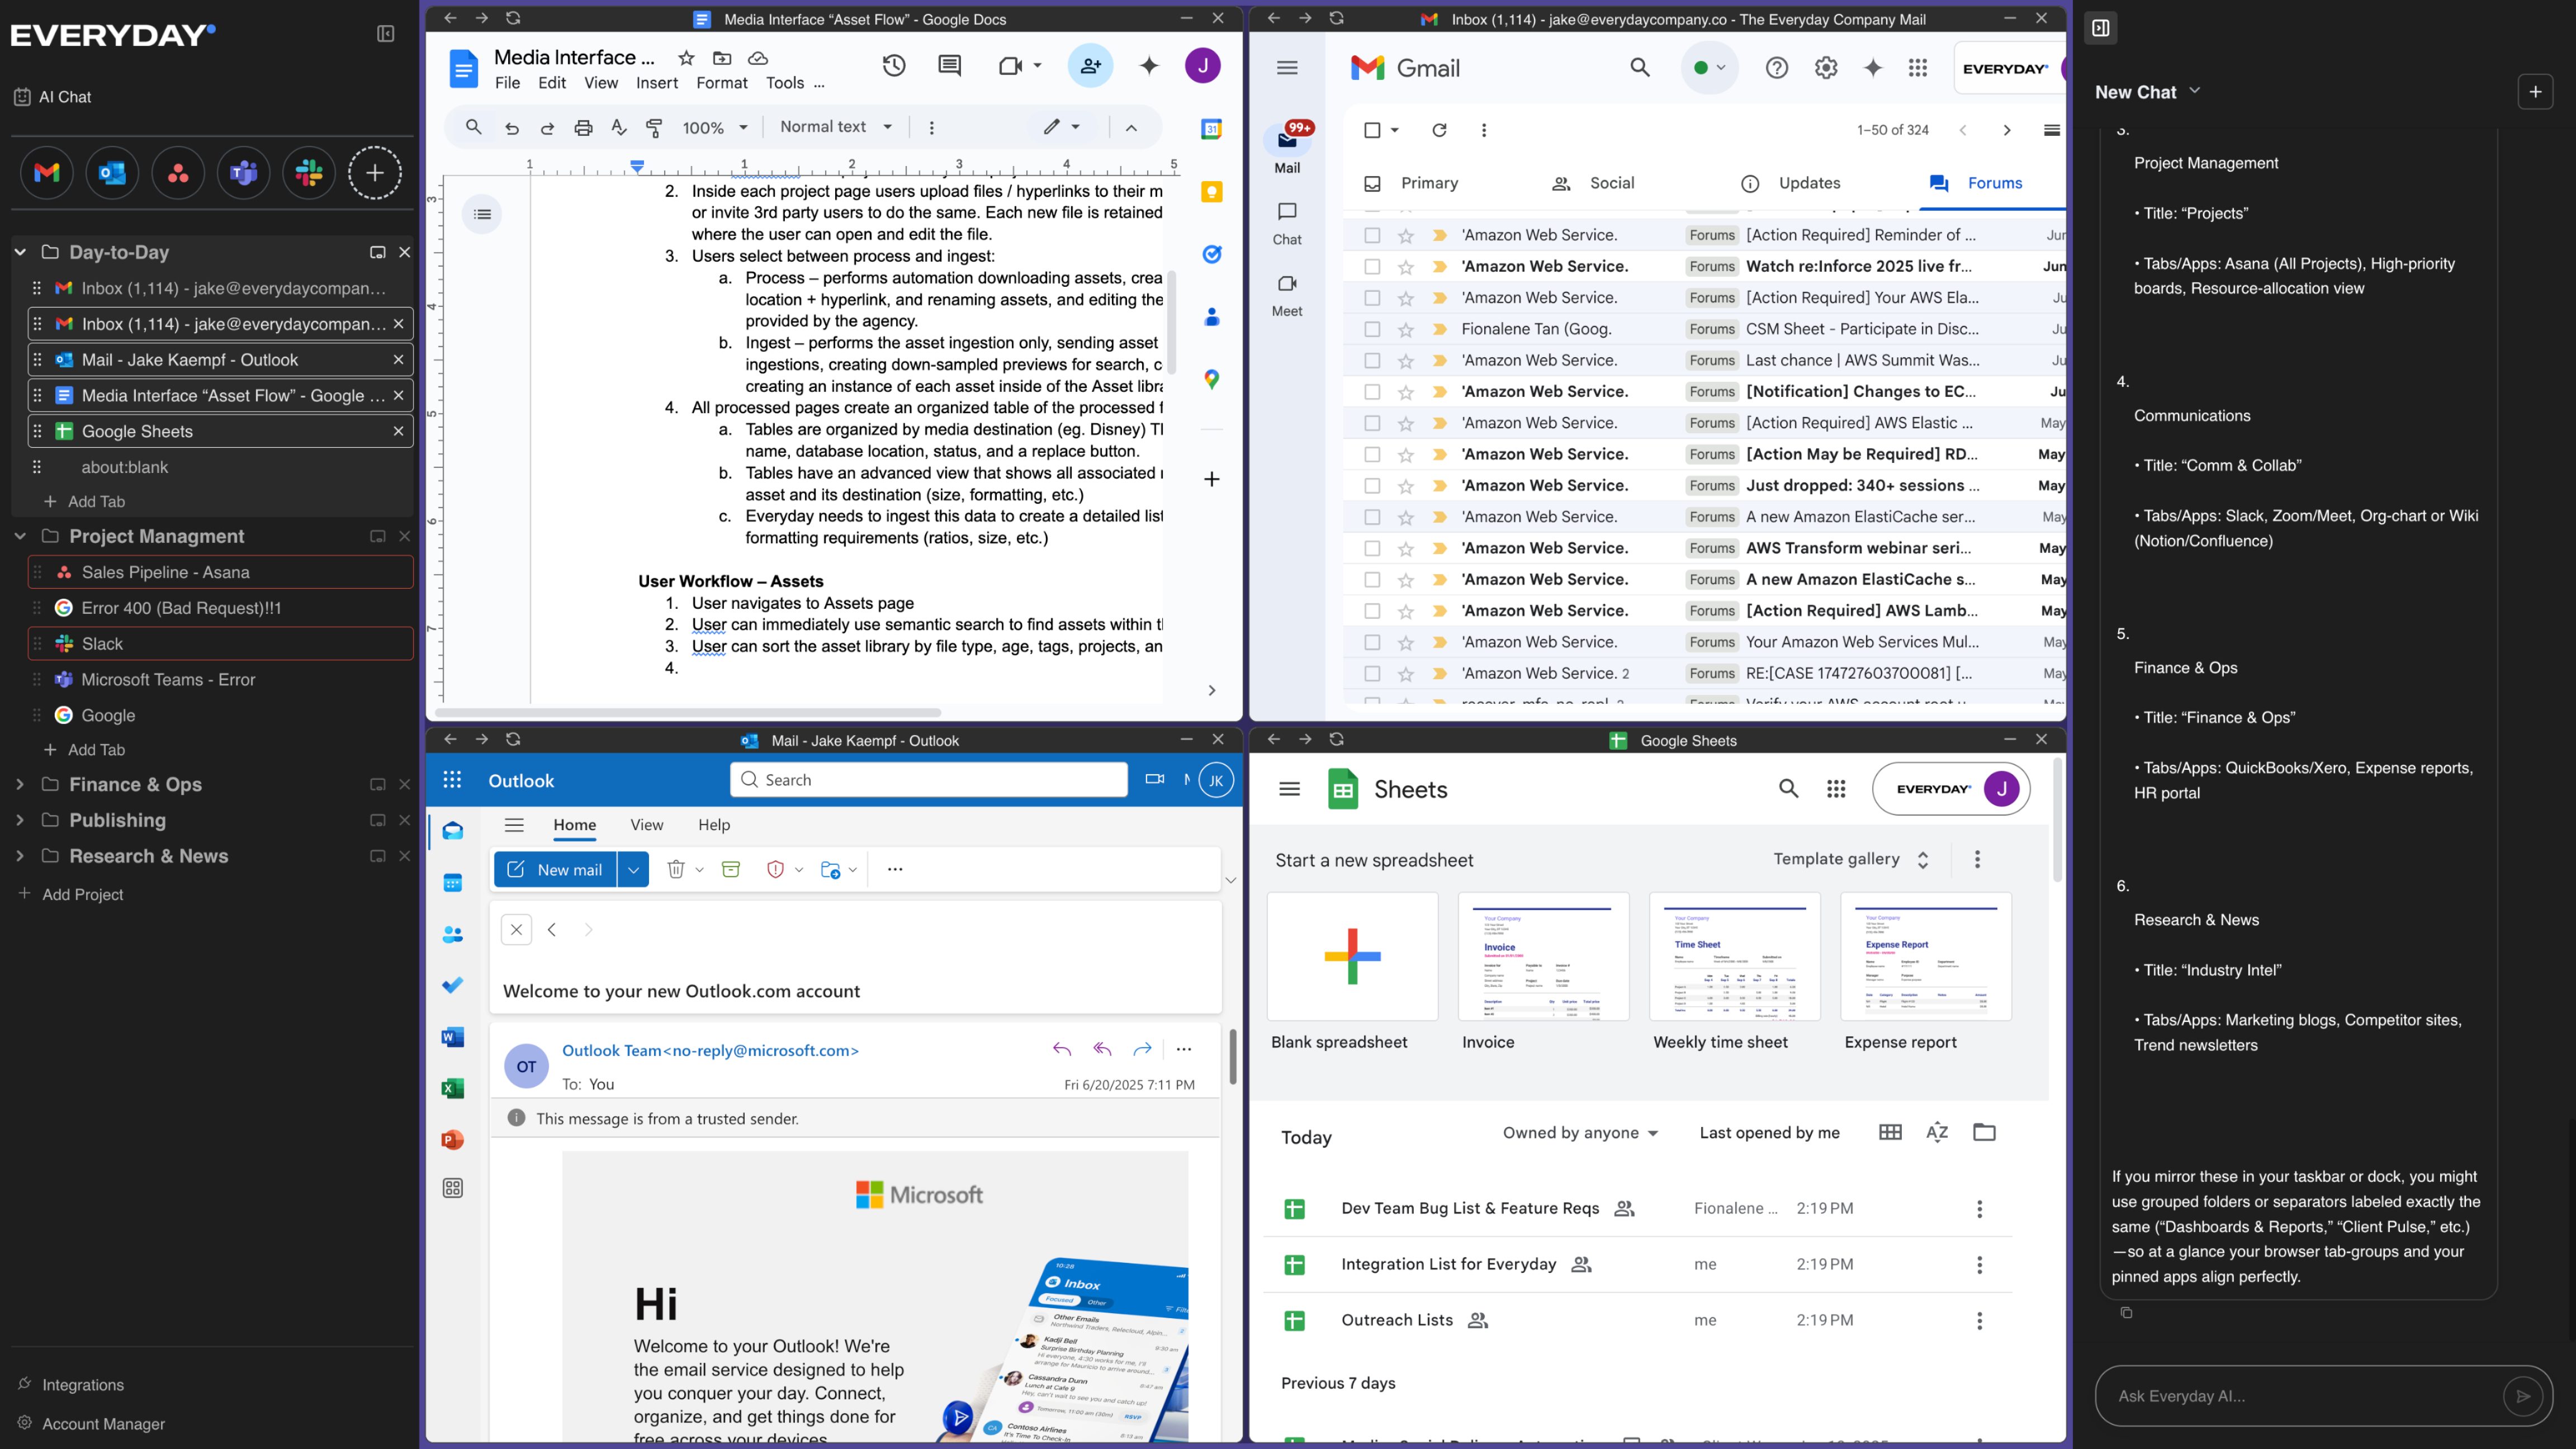The image size is (2576, 1449).
Task: Star the 'RE:[CASE 174727603700081]' email
Action: (1406, 674)
